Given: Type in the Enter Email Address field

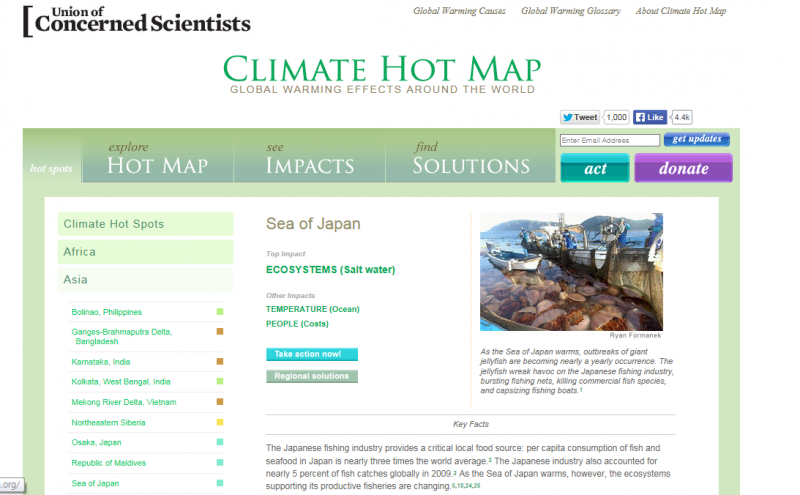Looking at the screenshot, I should [609, 141].
